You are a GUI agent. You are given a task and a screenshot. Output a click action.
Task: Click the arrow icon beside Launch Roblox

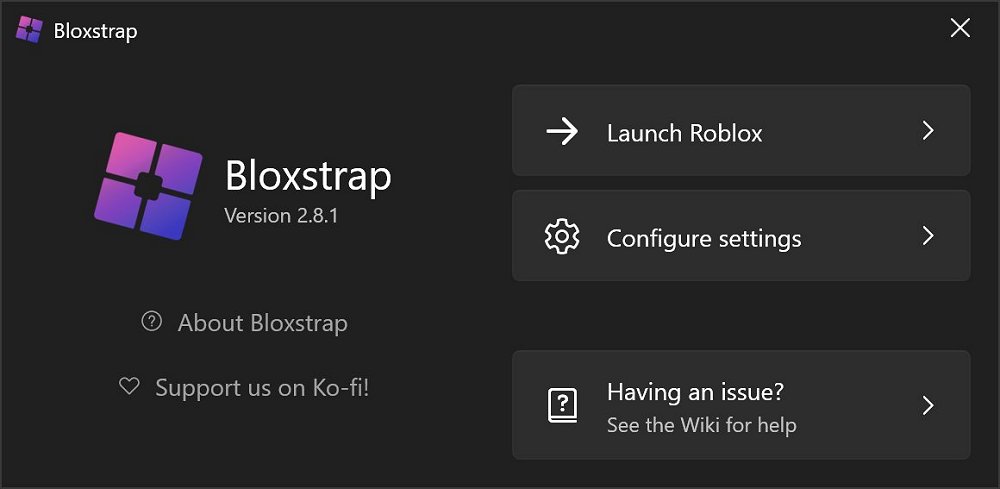point(563,132)
